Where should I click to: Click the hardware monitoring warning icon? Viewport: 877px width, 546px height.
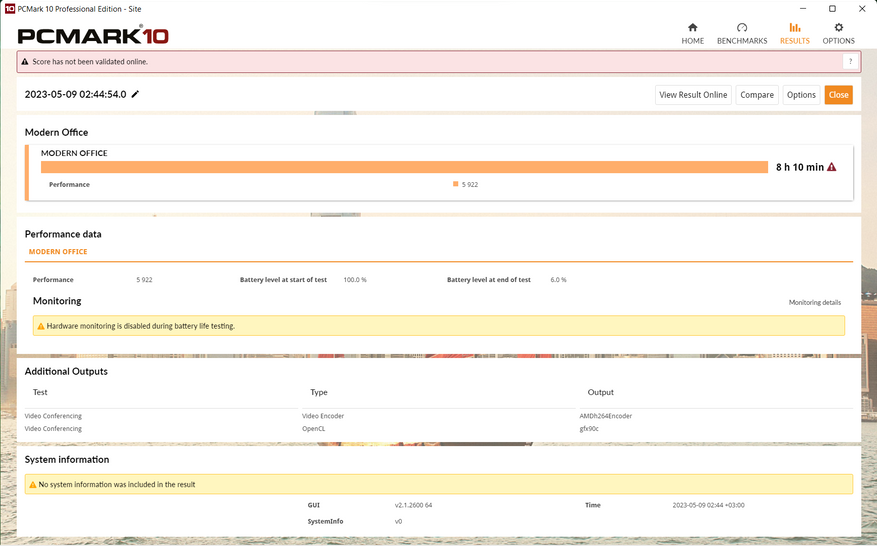[40, 326]
